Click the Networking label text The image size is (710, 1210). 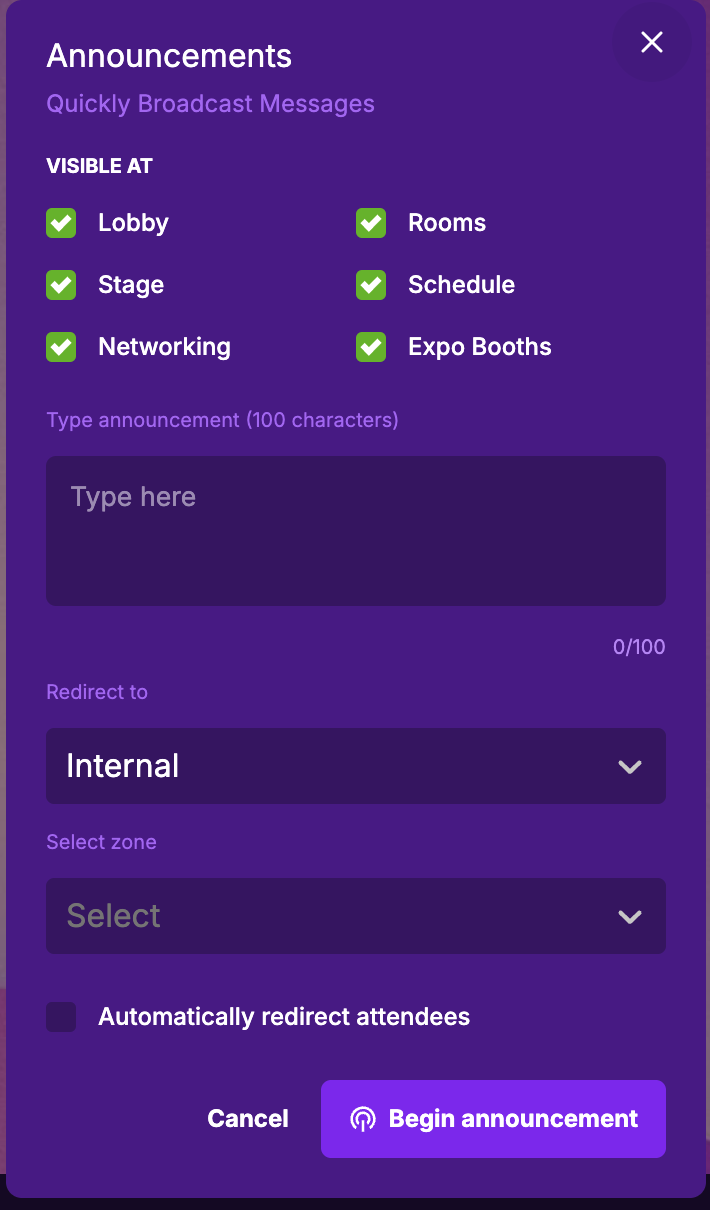164,347
